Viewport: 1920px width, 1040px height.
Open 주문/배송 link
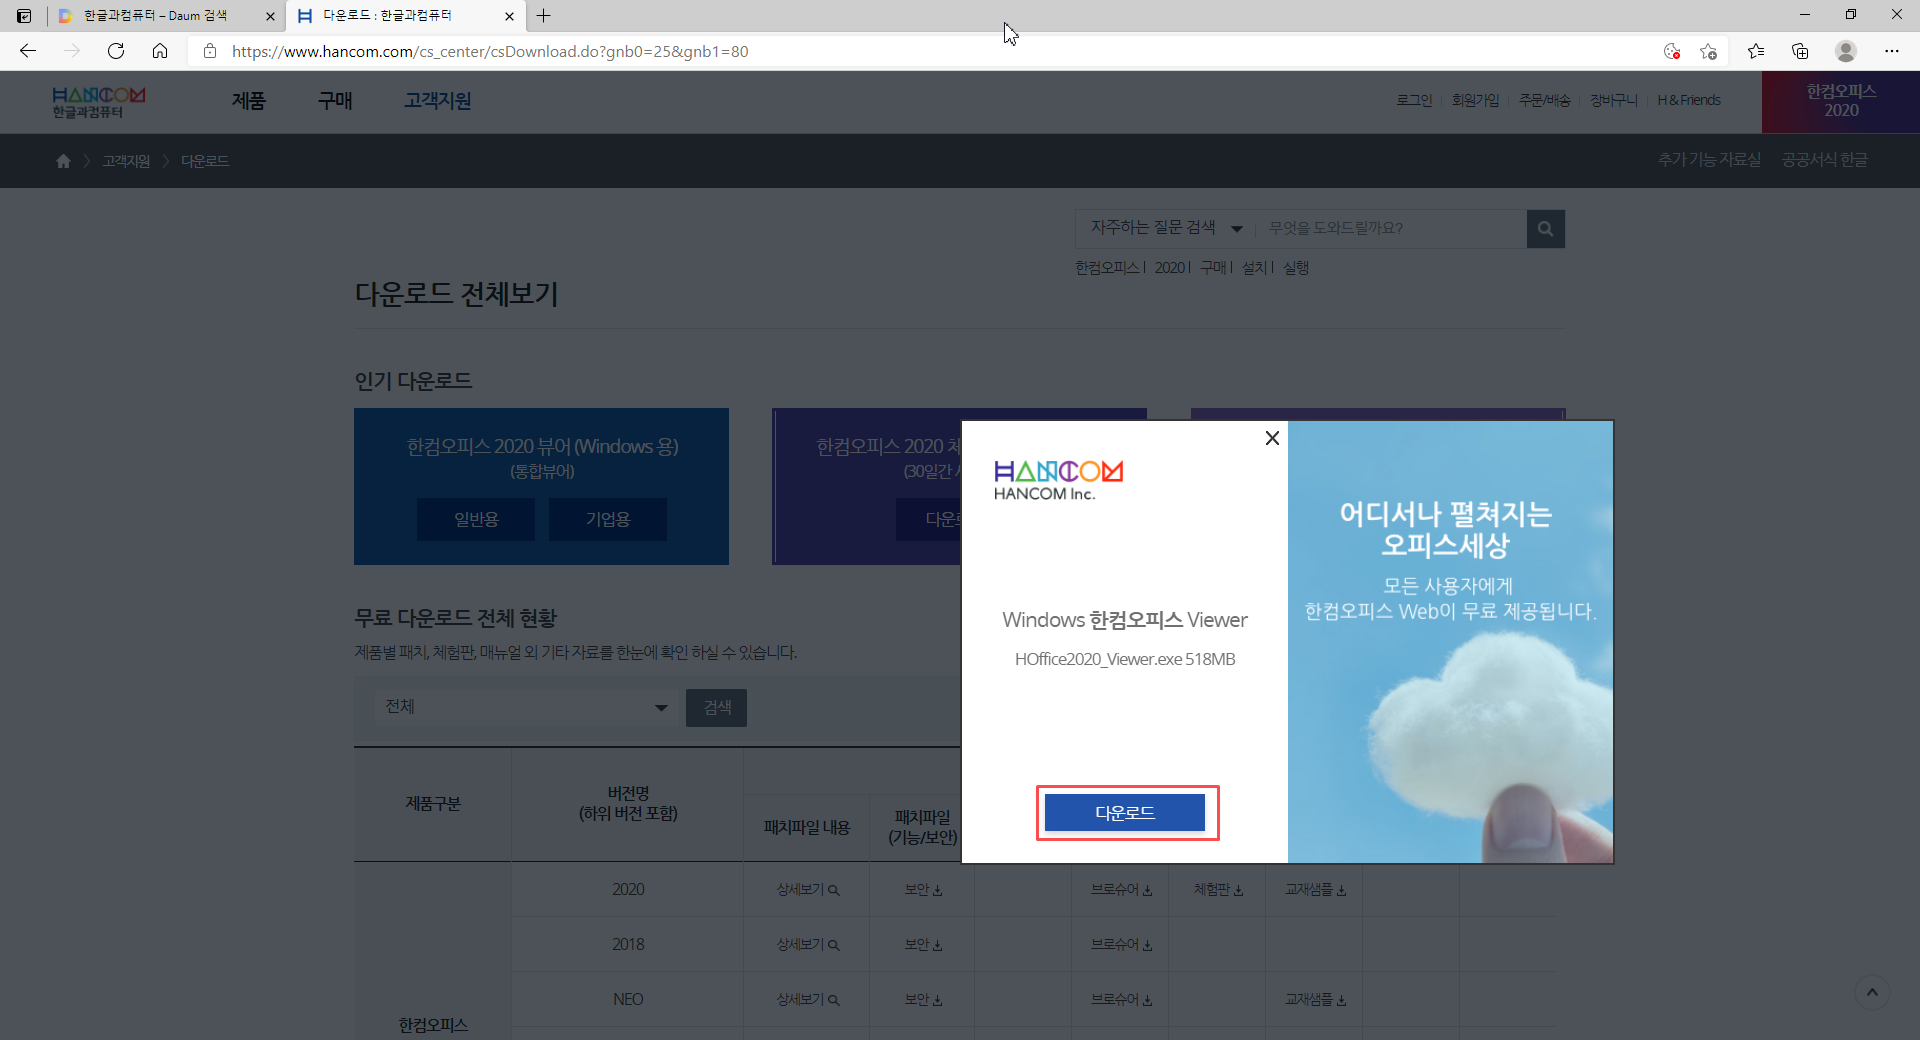1544,100
